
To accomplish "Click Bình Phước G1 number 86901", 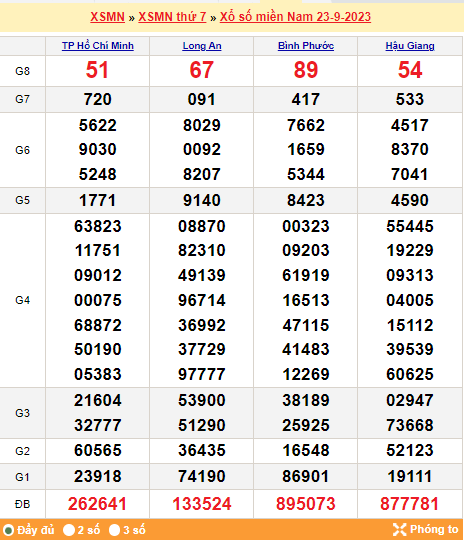I will tap(306, 476).
